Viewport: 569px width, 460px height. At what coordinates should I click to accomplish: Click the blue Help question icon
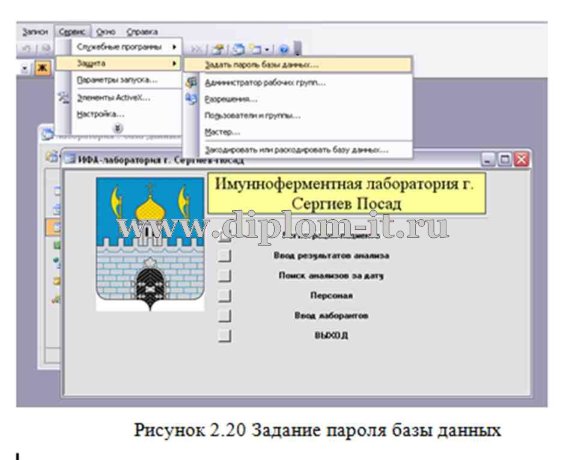tap(284, 49)
